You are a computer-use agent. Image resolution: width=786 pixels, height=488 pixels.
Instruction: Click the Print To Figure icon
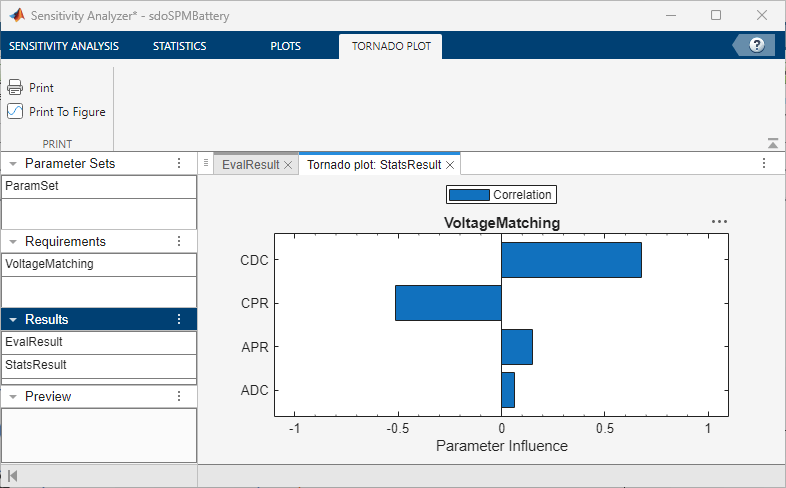pyautogui.click(x=15, y=112)
